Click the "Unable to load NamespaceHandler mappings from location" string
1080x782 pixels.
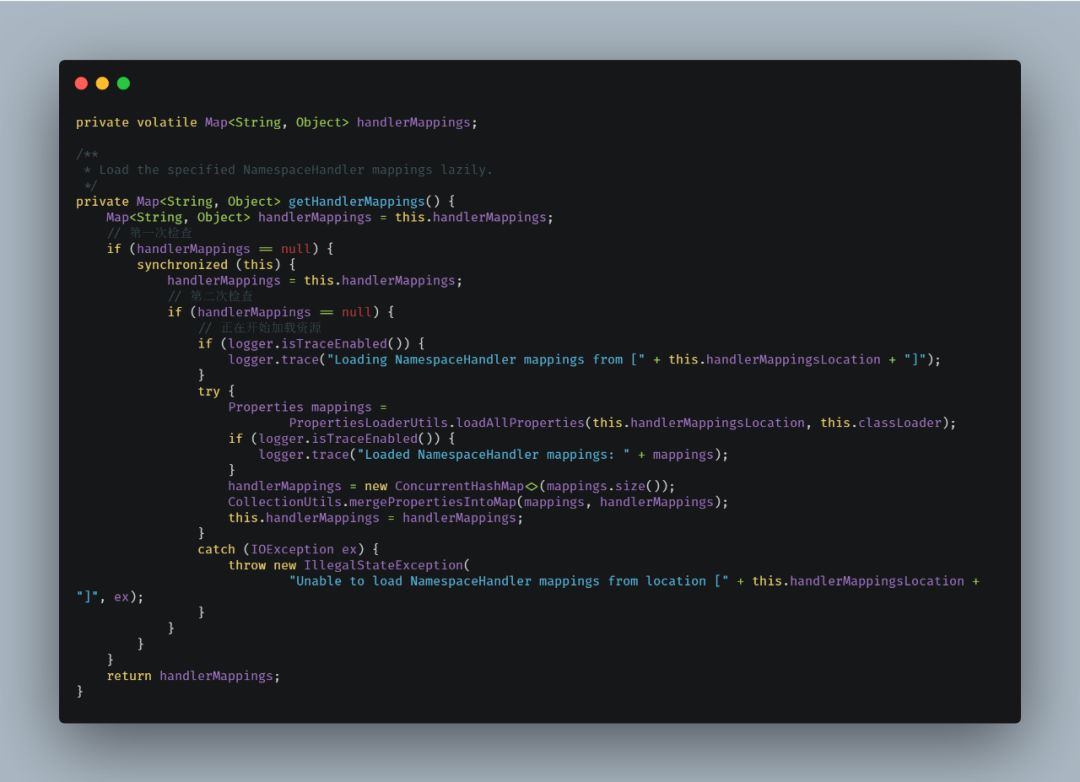(x=508, y=582)
